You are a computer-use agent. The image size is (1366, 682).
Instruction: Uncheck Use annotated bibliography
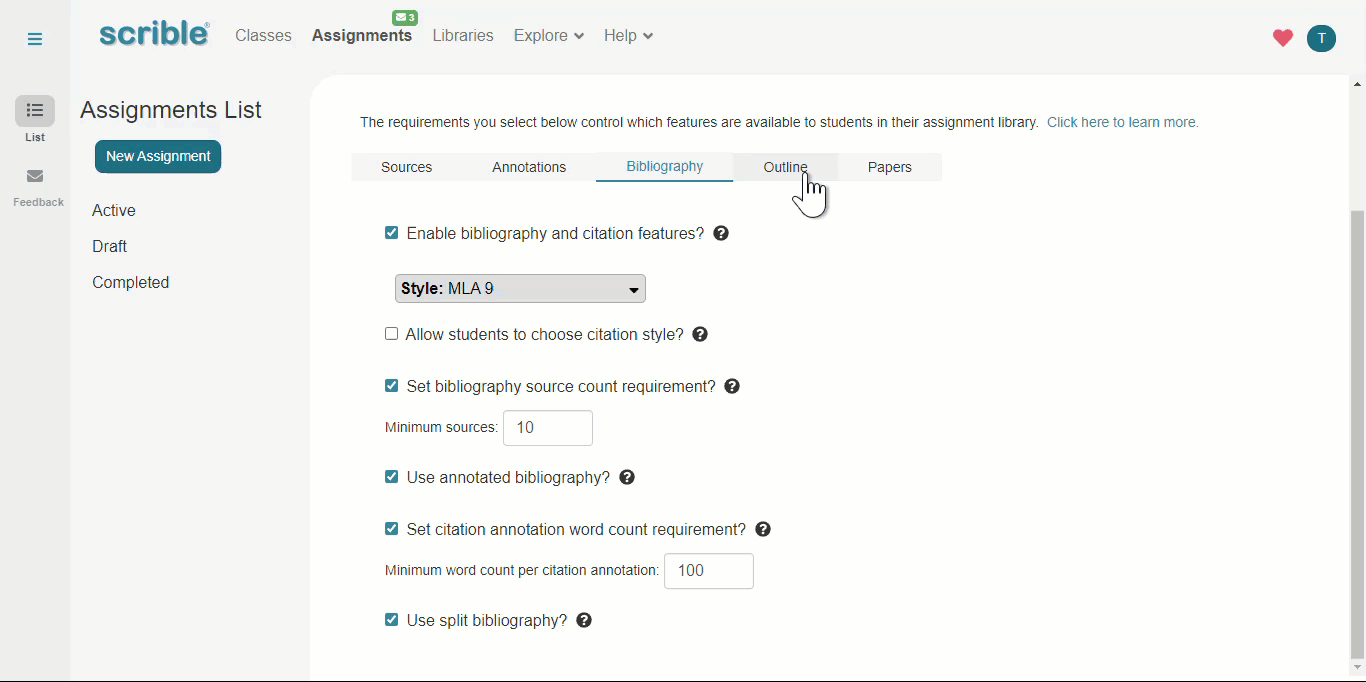tap(391, 476)
